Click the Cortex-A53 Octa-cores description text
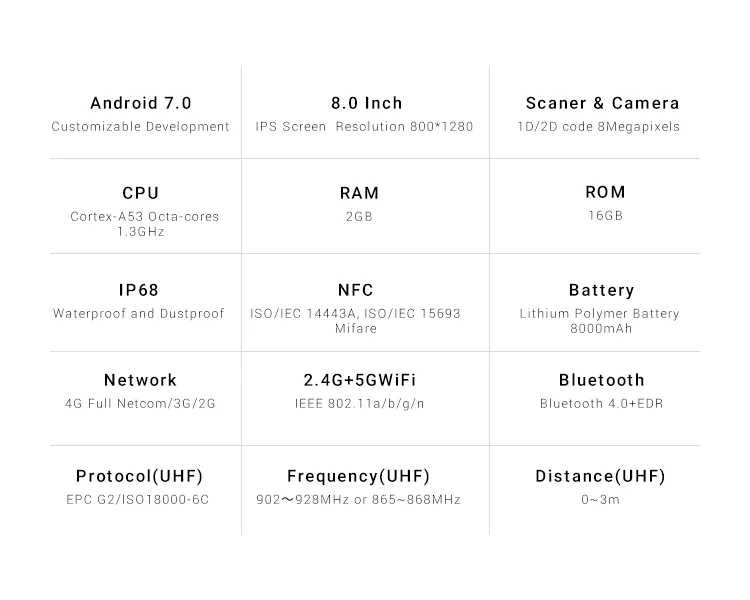Viewport: 750px width, 600px height. (x=144, y=216)
